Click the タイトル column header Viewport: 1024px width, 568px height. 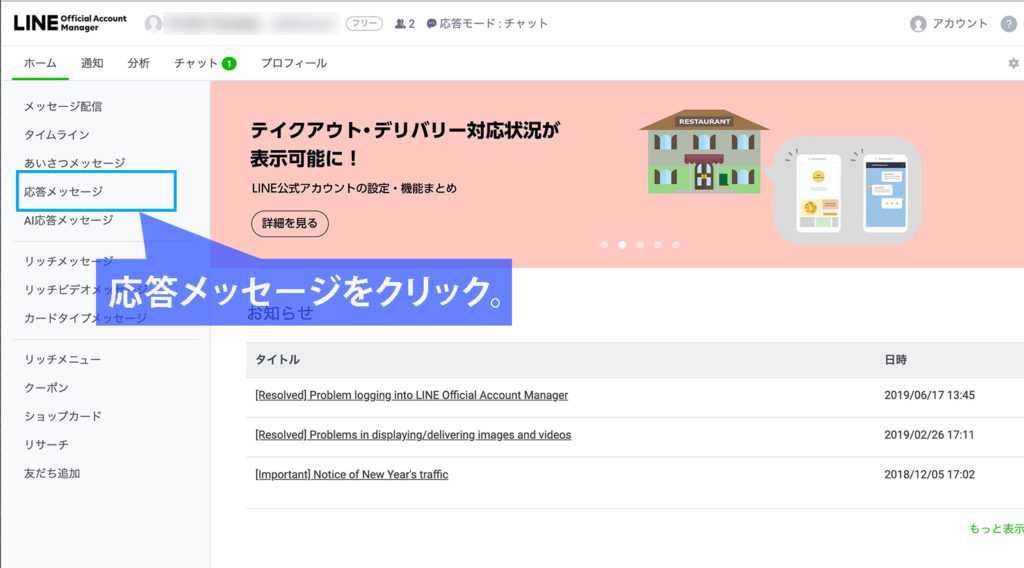click(278, 360)
